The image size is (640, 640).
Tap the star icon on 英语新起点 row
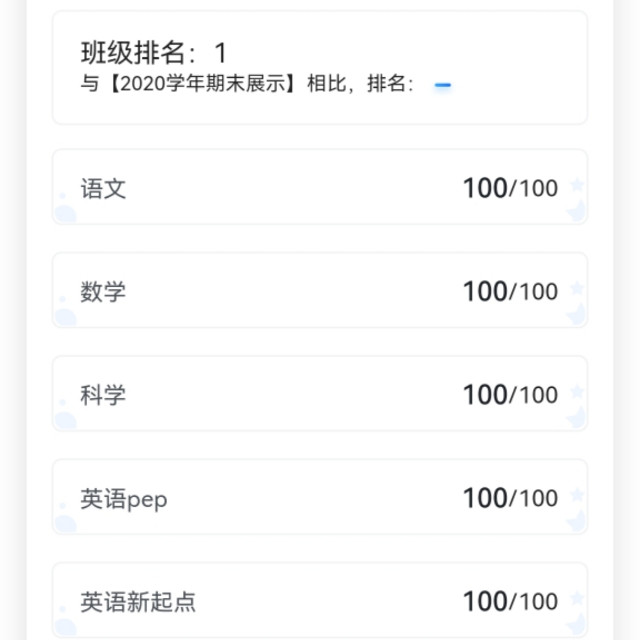point(577,599)
